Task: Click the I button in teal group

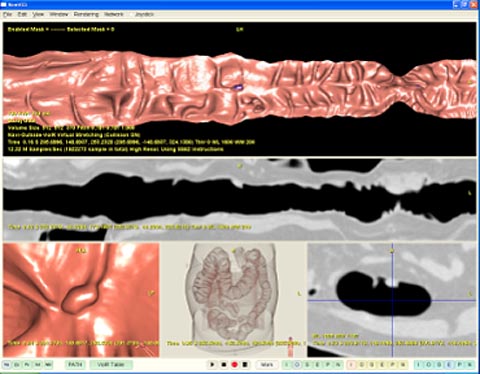Action: (x=418, y=365)
